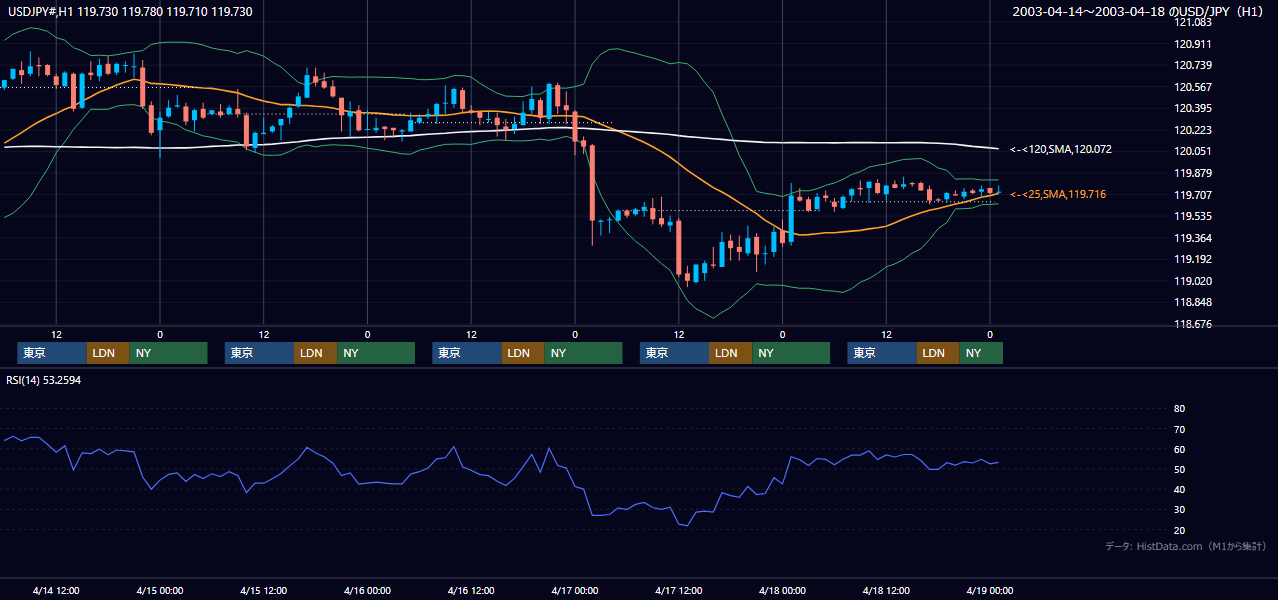
Task: Select the 25,SMA,119.716 moving average label
Action: [1058, 194]
